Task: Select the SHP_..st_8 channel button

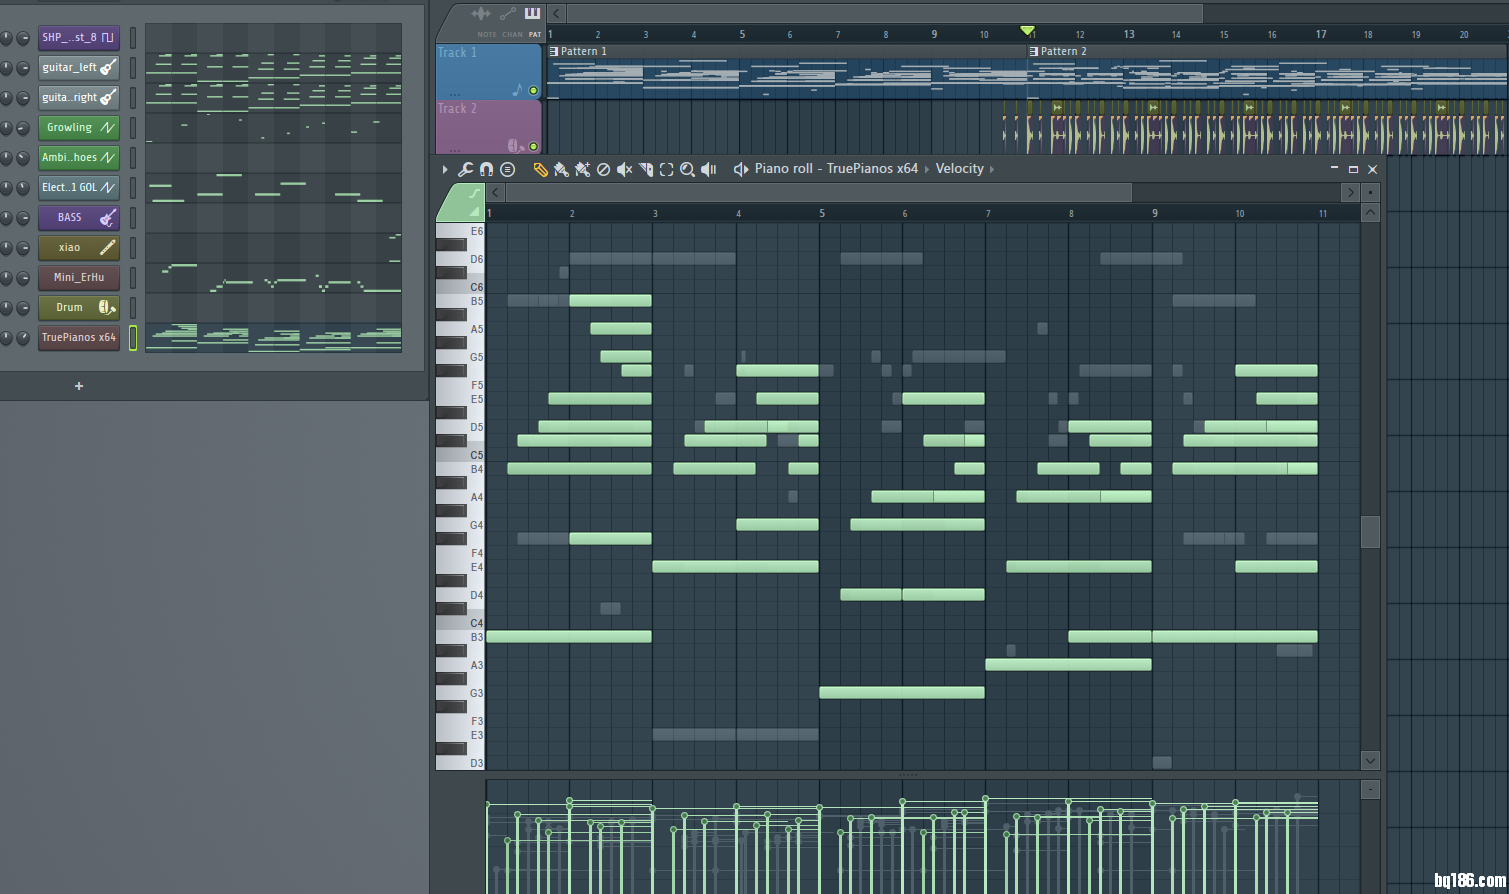Action: point(79,38)
